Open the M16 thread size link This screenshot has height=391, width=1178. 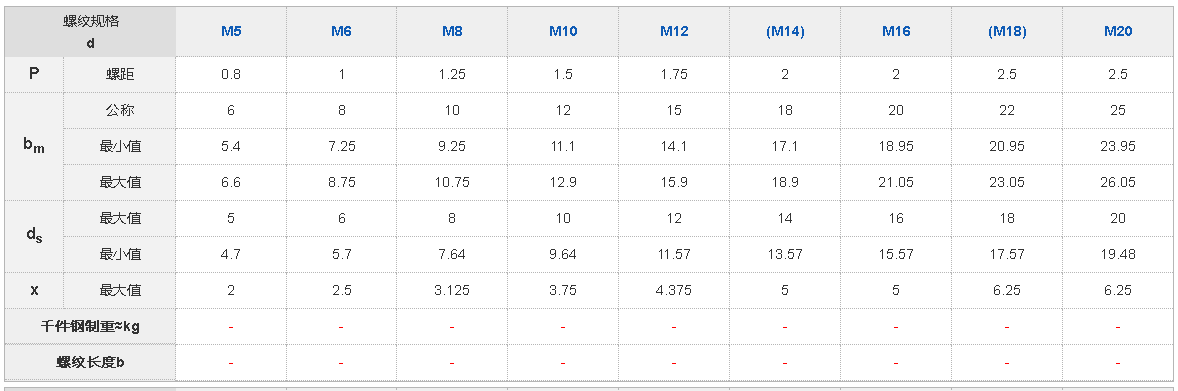(896, 32)
